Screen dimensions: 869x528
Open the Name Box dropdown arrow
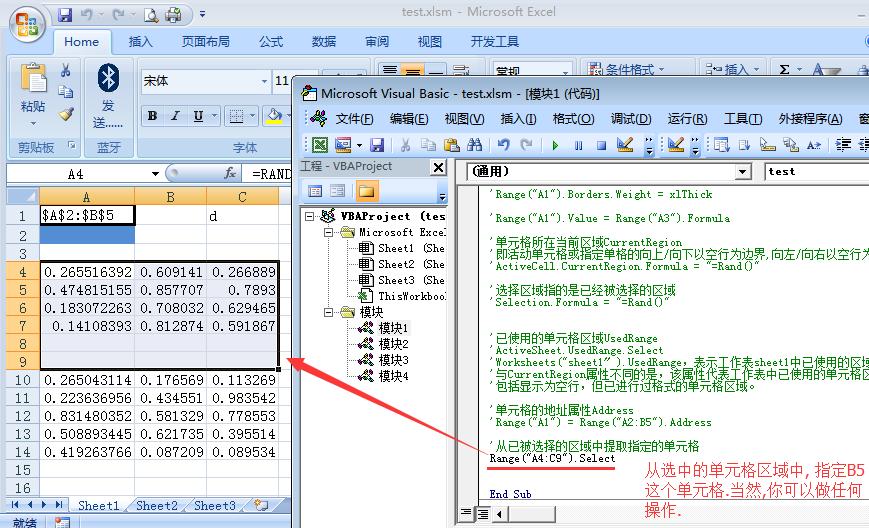[x=155, y=174]
